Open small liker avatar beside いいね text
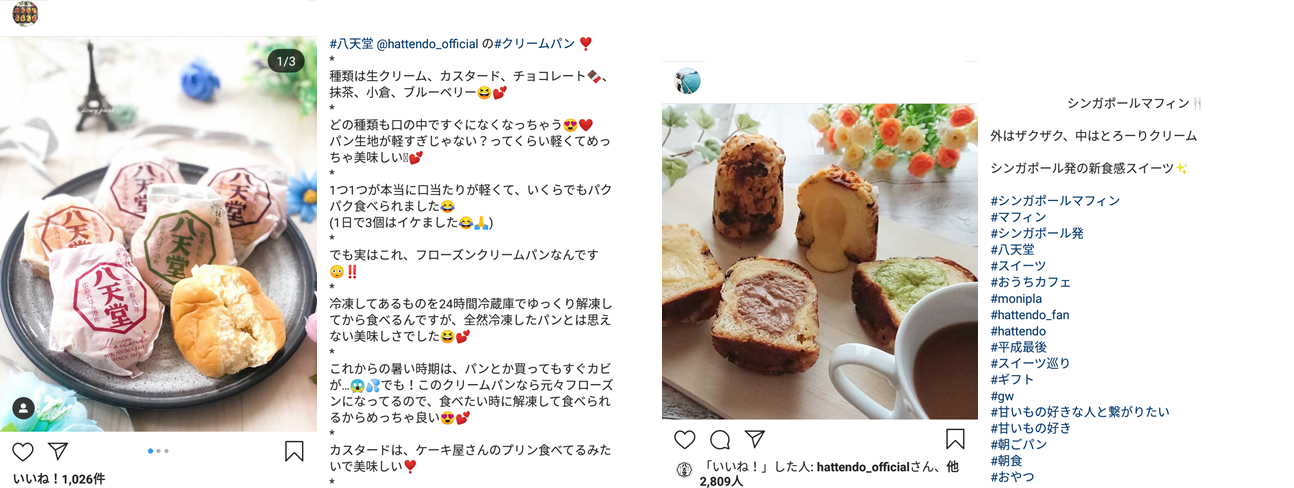Image resolution: width=1294 pixels, height=488 pixels. [x=685, y=469]
